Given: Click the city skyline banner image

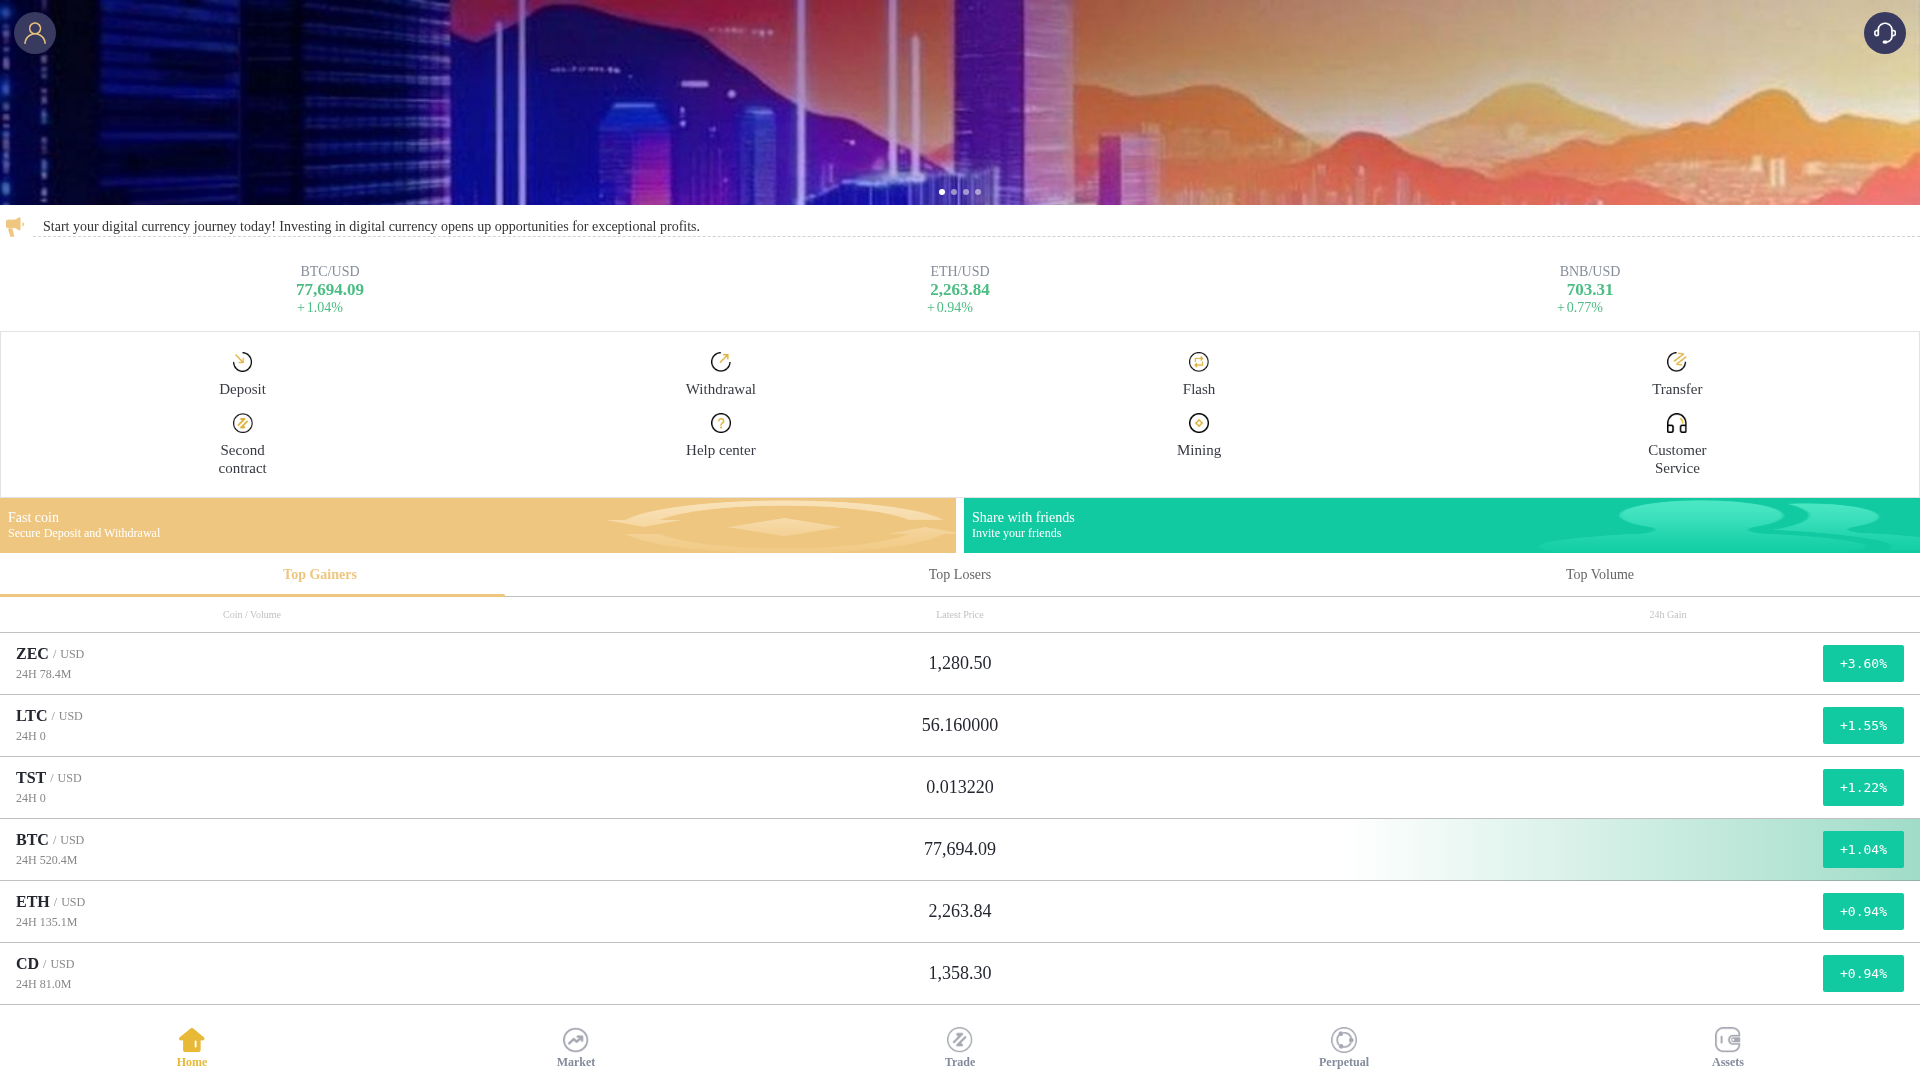Looking at the screenshot, I should point(960,102).
